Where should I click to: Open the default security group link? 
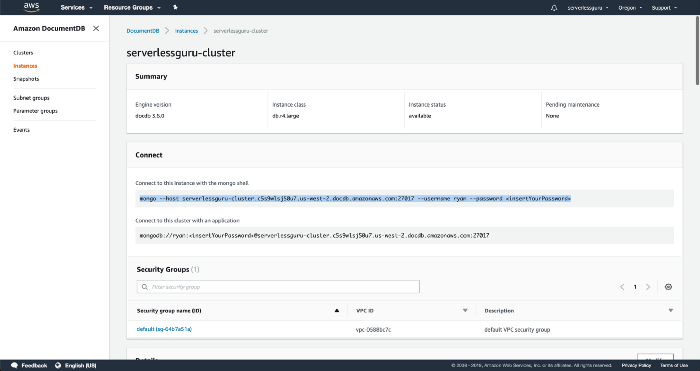click(x=164, y=329)
